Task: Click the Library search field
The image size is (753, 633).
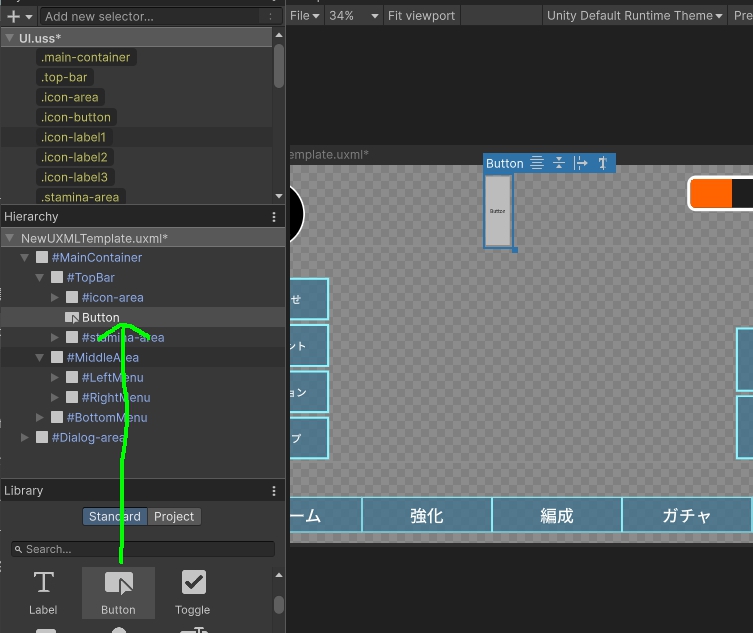Action: (143, 549)
